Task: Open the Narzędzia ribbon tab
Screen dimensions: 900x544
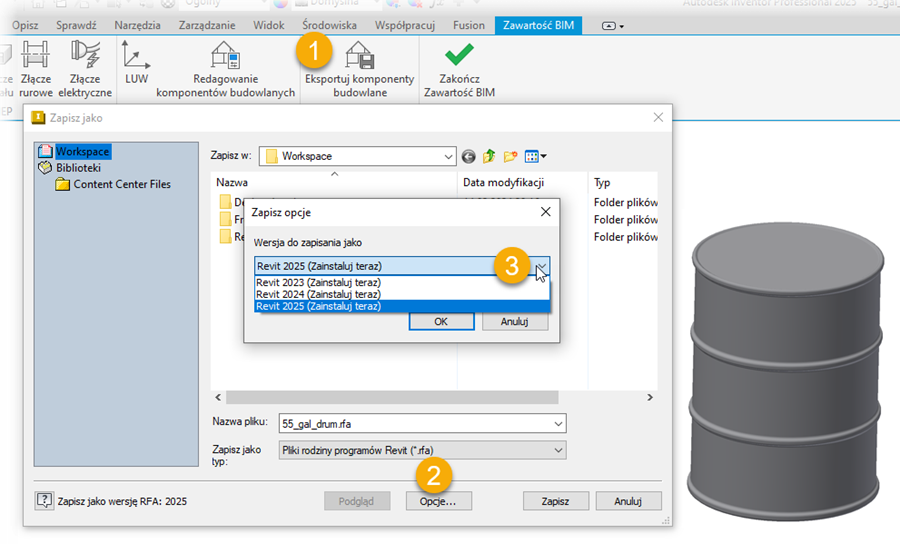Action: (x=137, y=25)
